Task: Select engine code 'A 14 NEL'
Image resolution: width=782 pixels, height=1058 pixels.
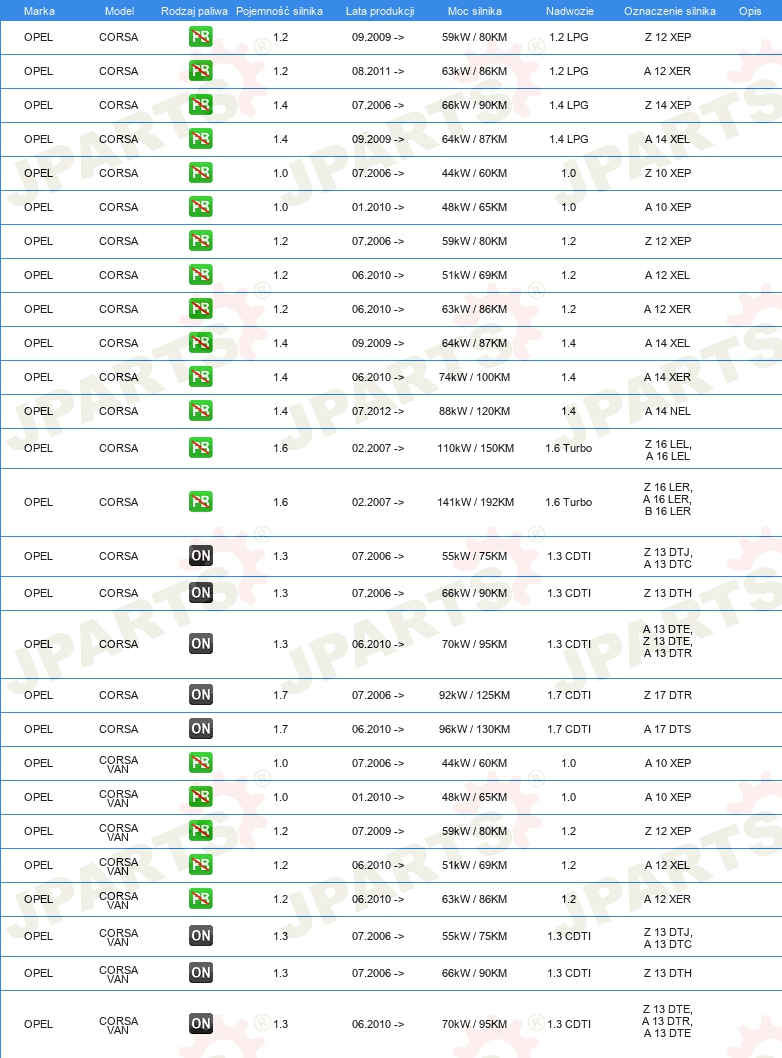Action: coord(667,411)
